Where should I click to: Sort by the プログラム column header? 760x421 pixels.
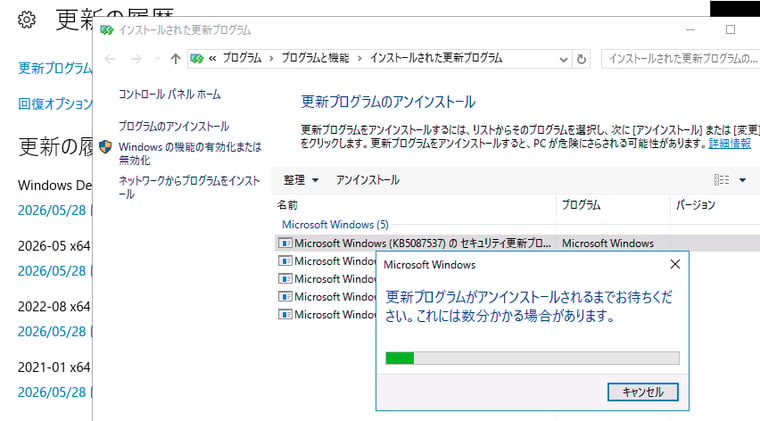pyautogui.click(x=613, y=205)
